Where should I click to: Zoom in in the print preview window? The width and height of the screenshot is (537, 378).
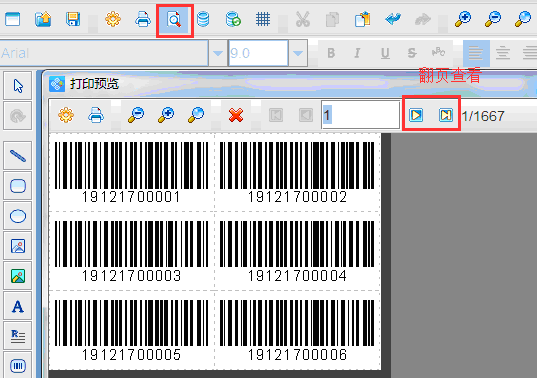tap(166, 115)
